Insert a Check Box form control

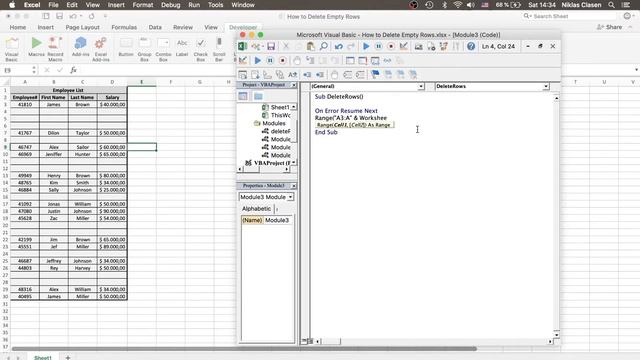tap(200, 49)
